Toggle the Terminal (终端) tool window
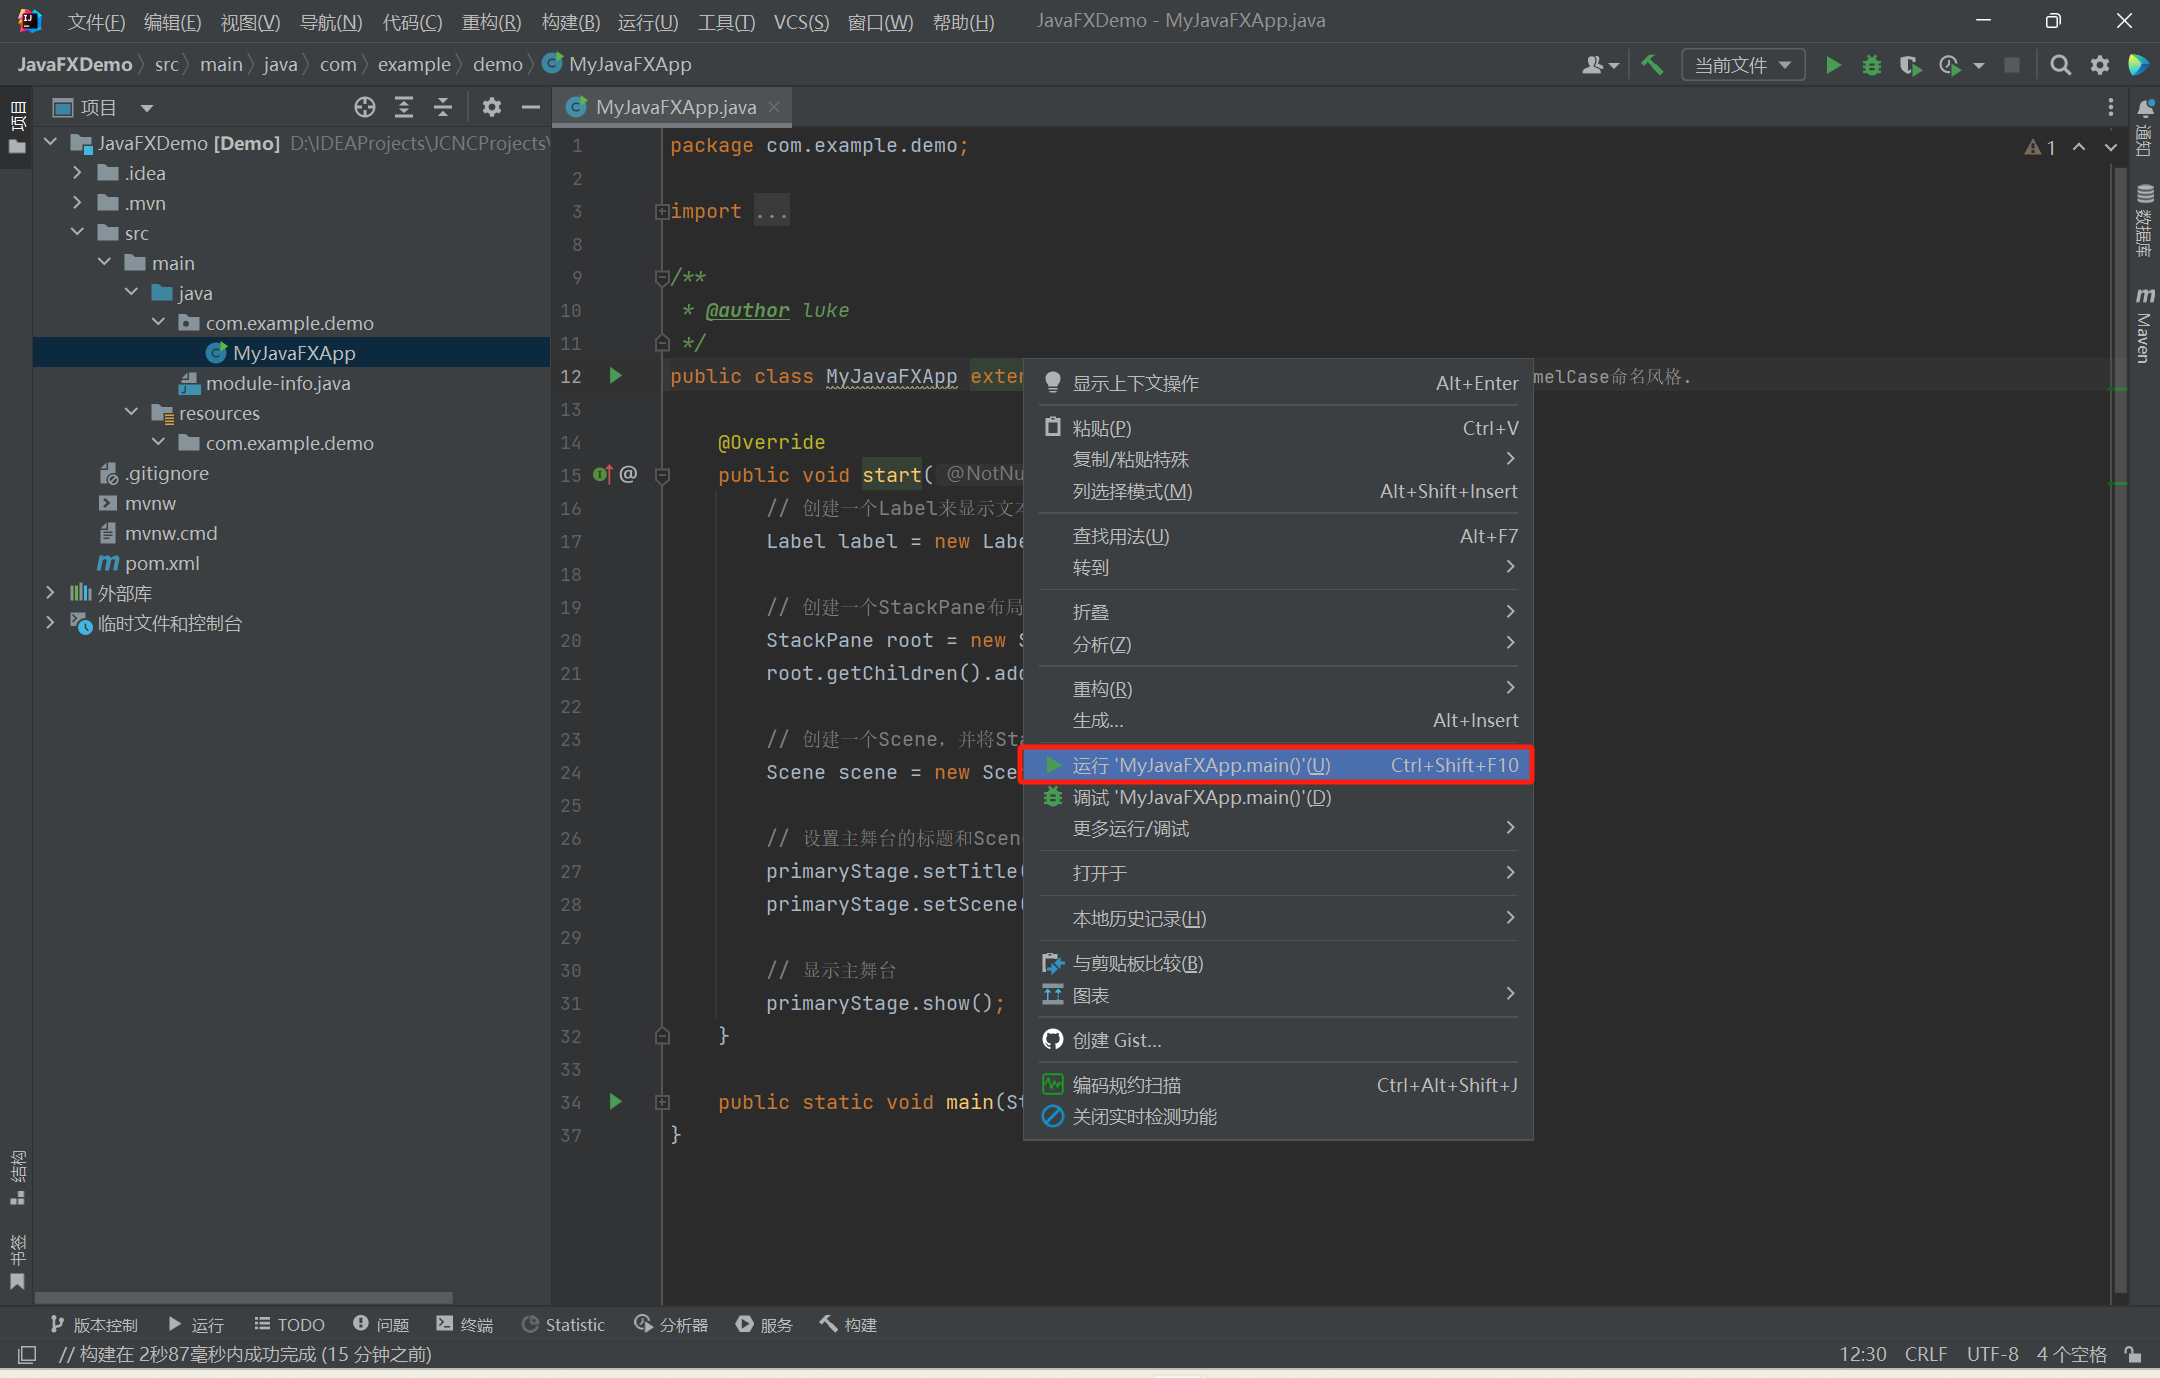 465,1324
